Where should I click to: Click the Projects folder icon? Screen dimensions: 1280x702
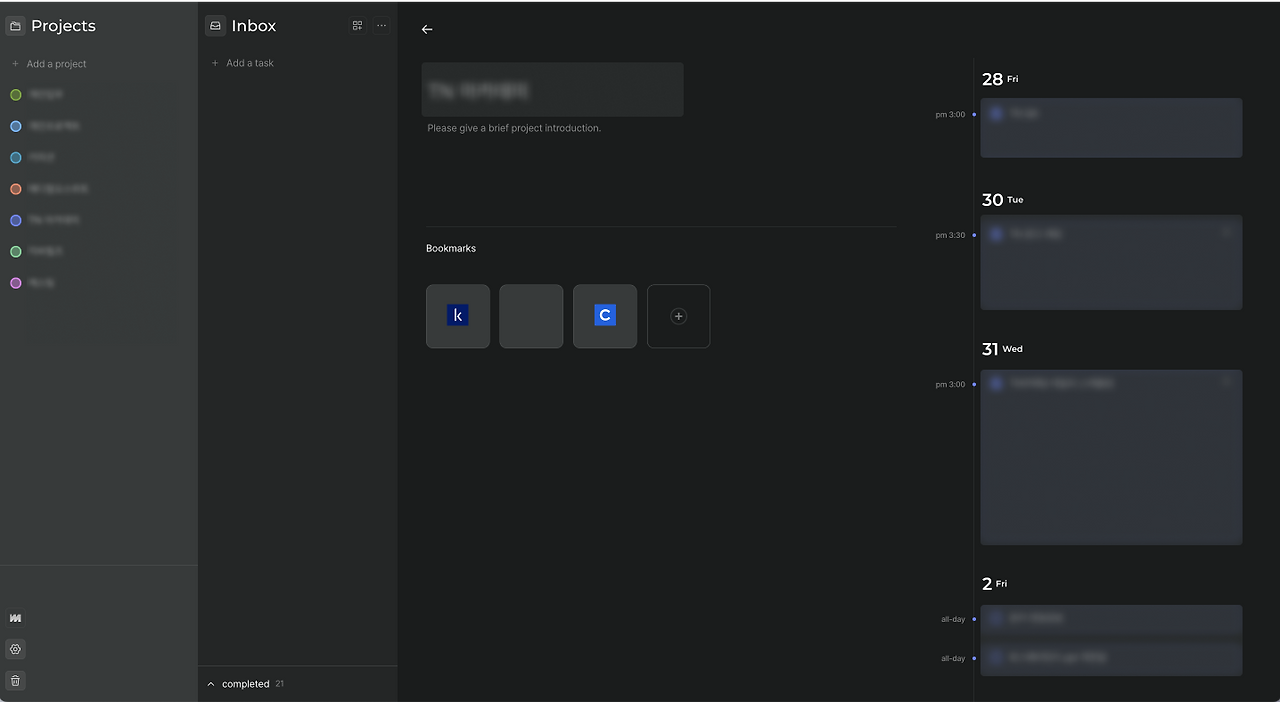(x=15, y=26)
